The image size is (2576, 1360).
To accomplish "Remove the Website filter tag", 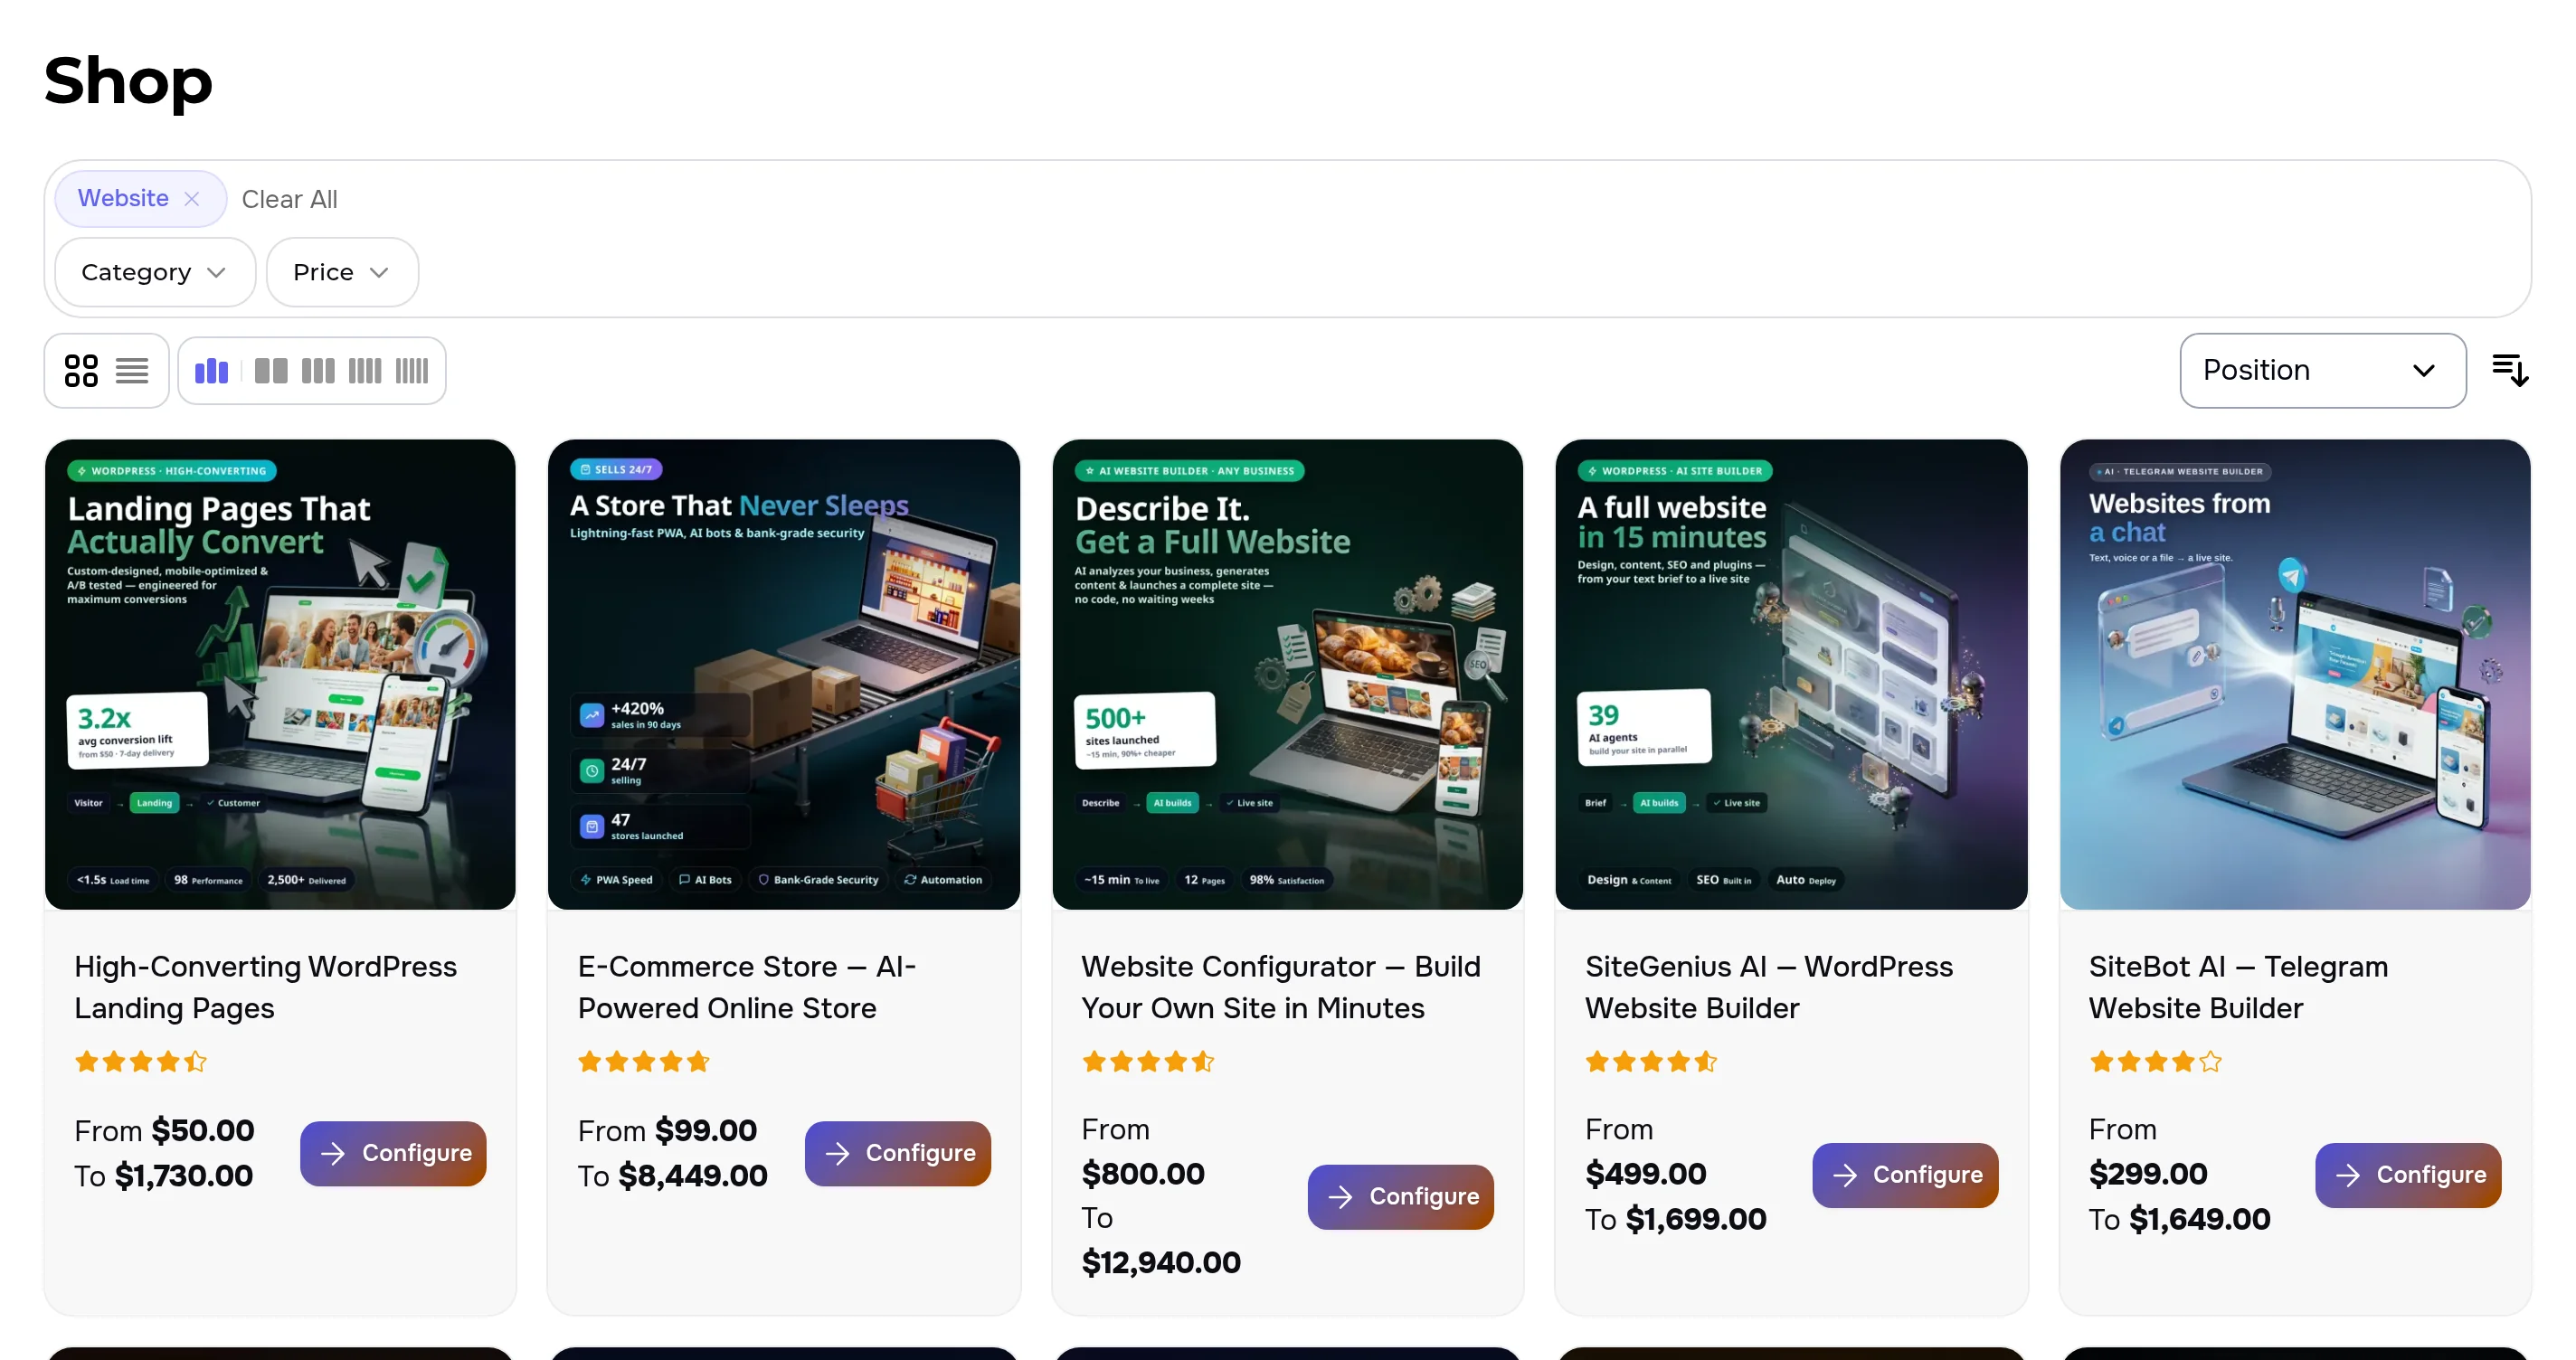I will point(192,199).
